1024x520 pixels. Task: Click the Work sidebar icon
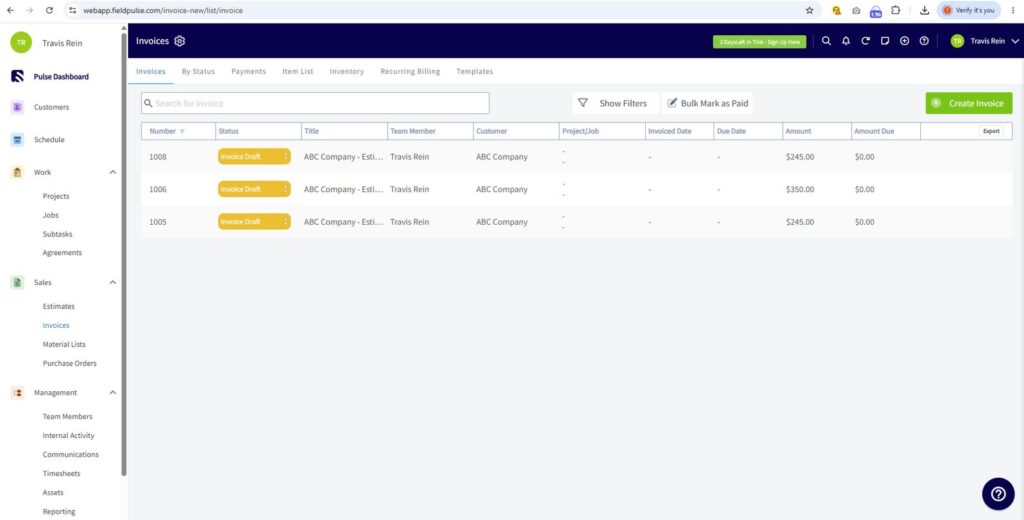coord(18,172)
